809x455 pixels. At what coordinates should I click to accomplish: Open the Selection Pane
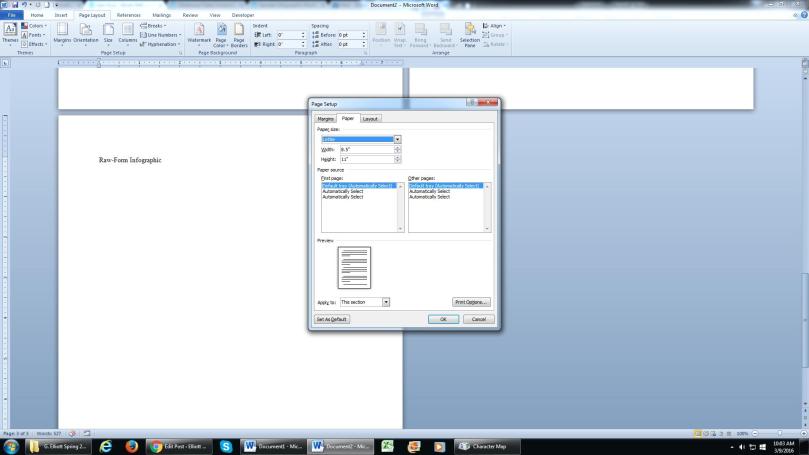[469, 33]
